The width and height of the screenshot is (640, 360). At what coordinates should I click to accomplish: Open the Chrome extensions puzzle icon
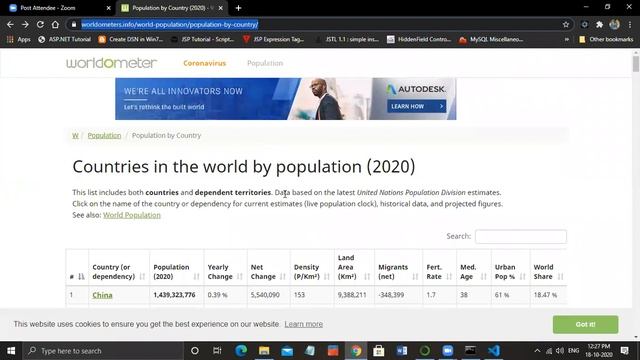click(599, 24)
